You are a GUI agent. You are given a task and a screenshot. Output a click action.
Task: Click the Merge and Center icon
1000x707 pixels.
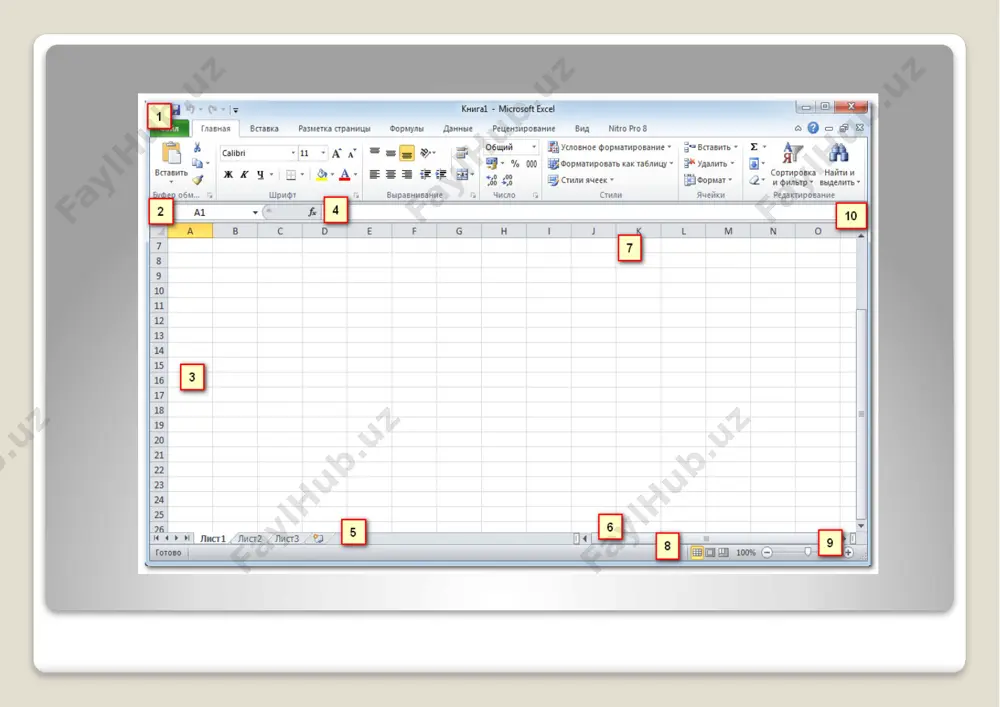462,174
